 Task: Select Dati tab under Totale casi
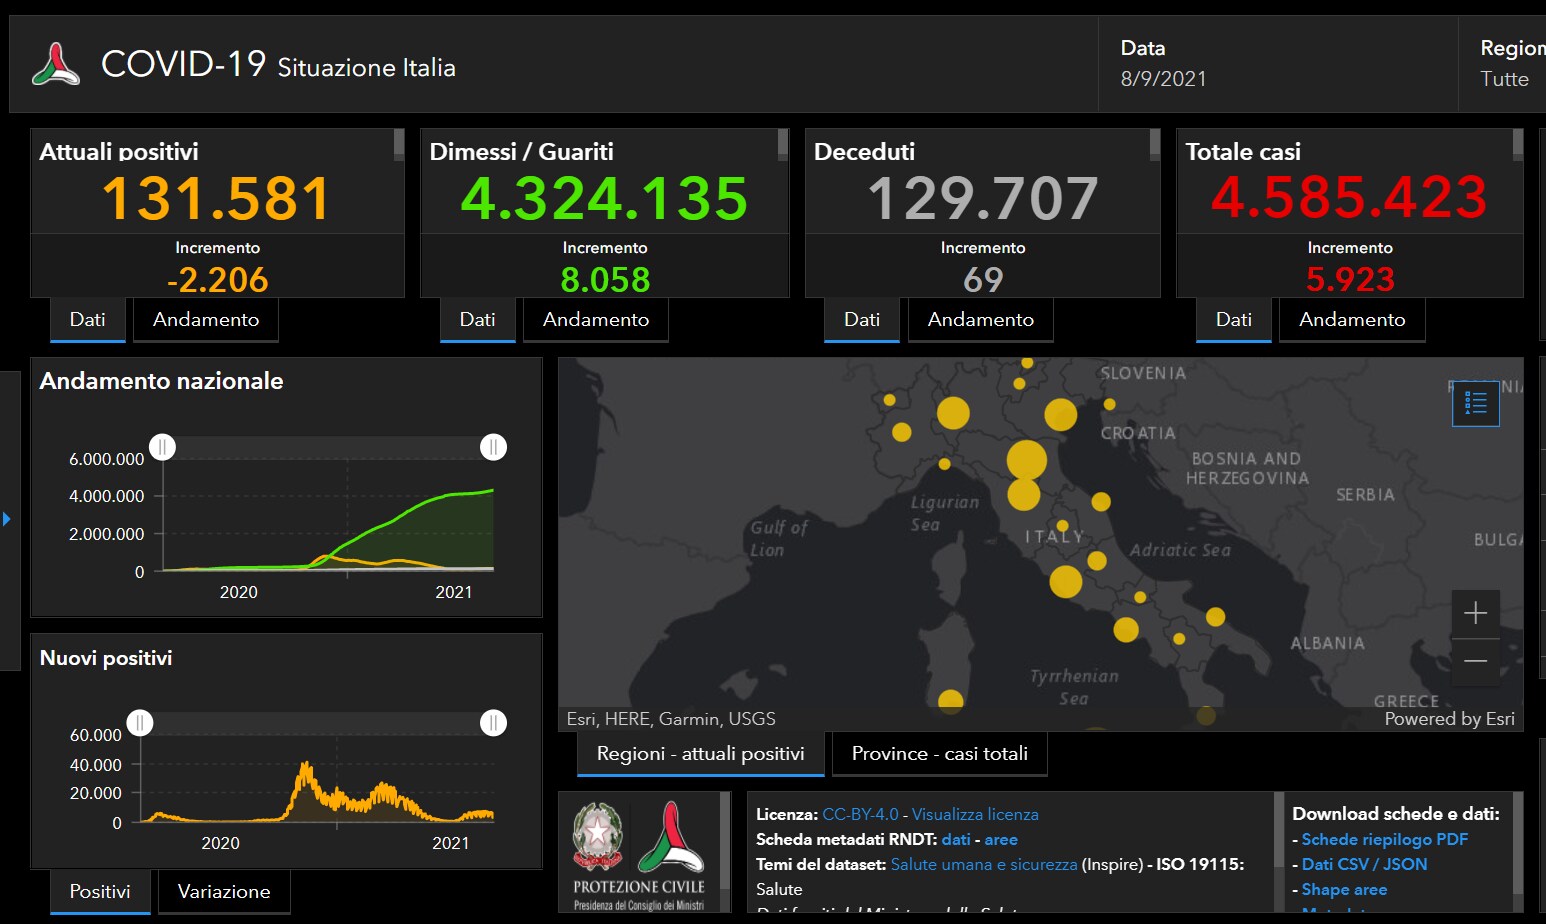coord(1233,320)
